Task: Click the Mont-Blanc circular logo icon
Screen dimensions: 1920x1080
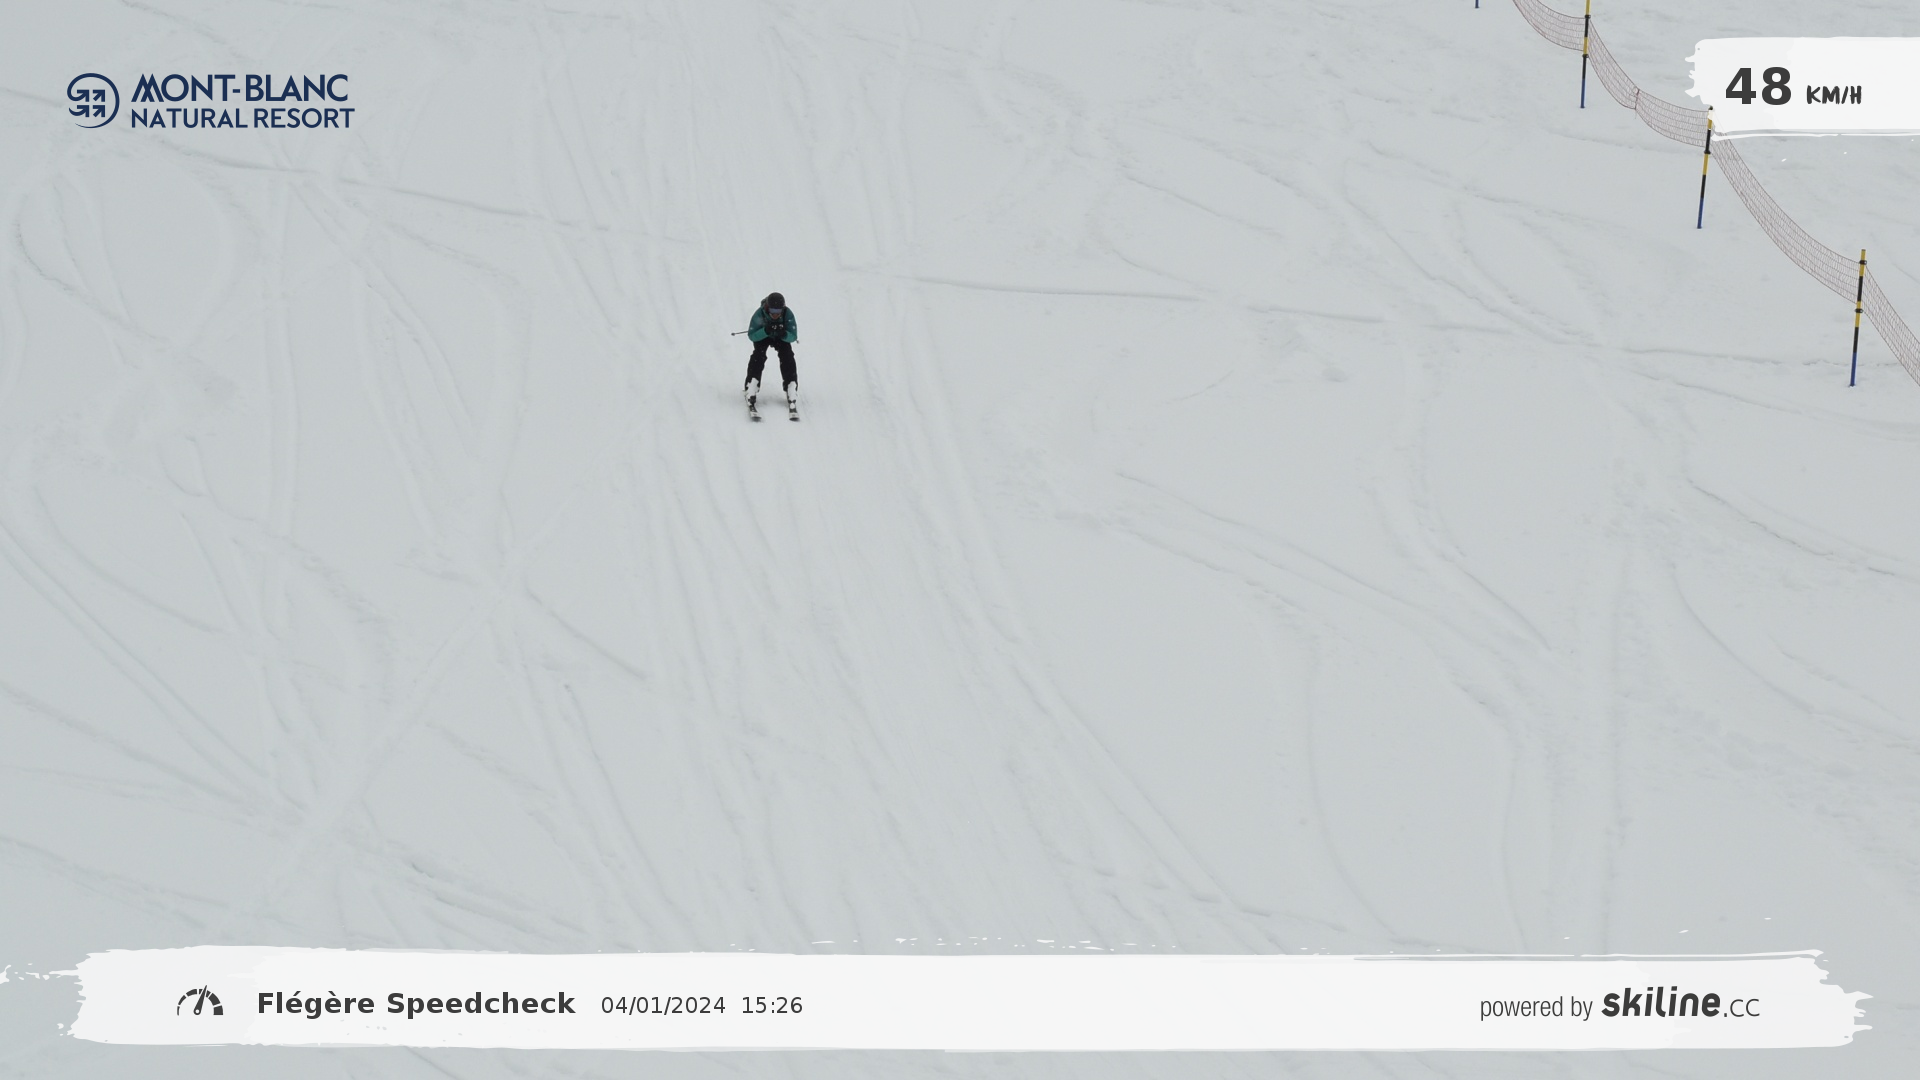Action: 93,100
